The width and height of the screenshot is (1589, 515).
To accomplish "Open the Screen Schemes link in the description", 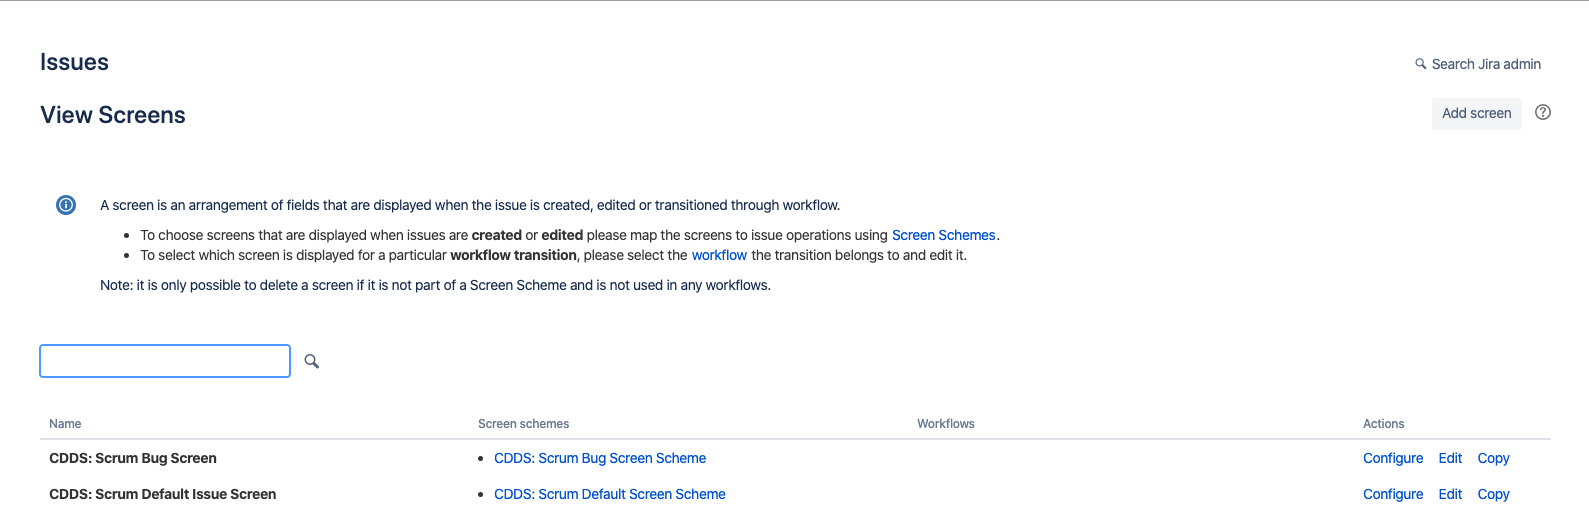I will pyautogui.click(x=943, y=235).
